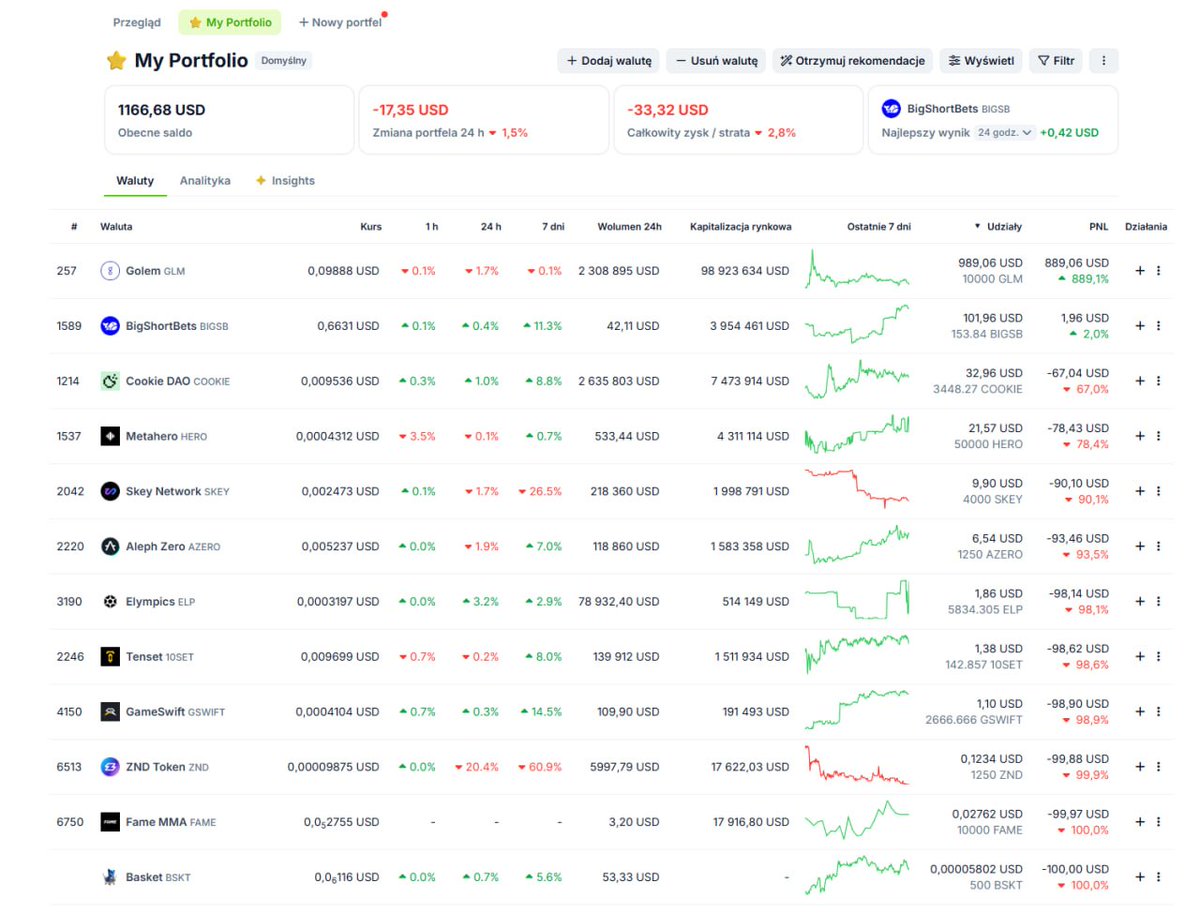
Task: Click the Usuń walutę button
Action: tap(717, 61)
